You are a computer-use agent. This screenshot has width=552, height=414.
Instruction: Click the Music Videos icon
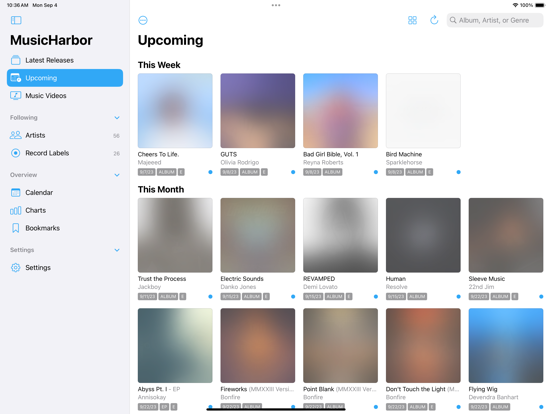click(x=15, y=95)
